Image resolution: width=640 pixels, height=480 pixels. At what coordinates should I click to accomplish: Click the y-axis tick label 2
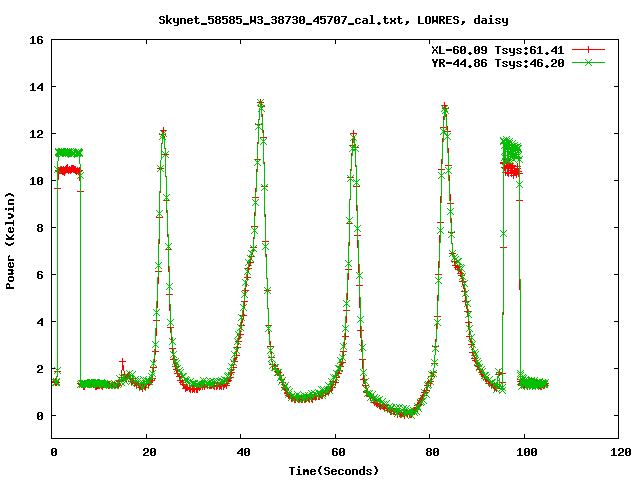click(40, 369)
